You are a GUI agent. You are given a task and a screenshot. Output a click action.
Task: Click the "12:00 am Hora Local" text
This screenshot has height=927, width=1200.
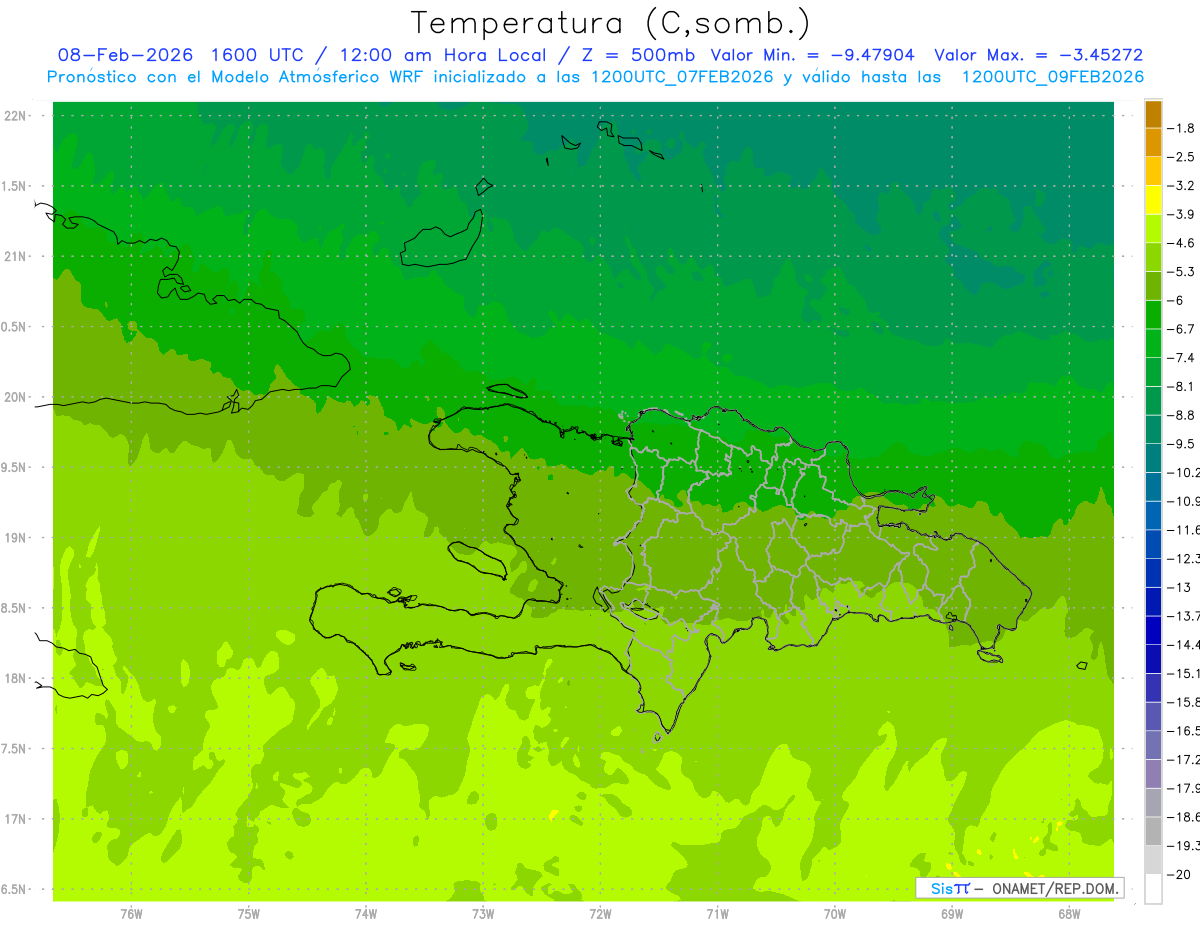click(445, 56)
